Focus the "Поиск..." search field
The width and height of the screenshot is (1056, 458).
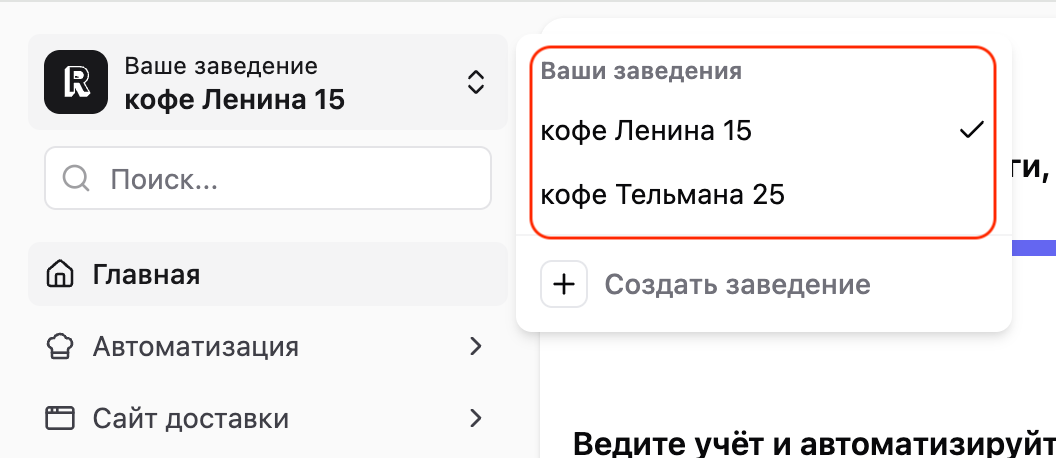click(290, 179)
